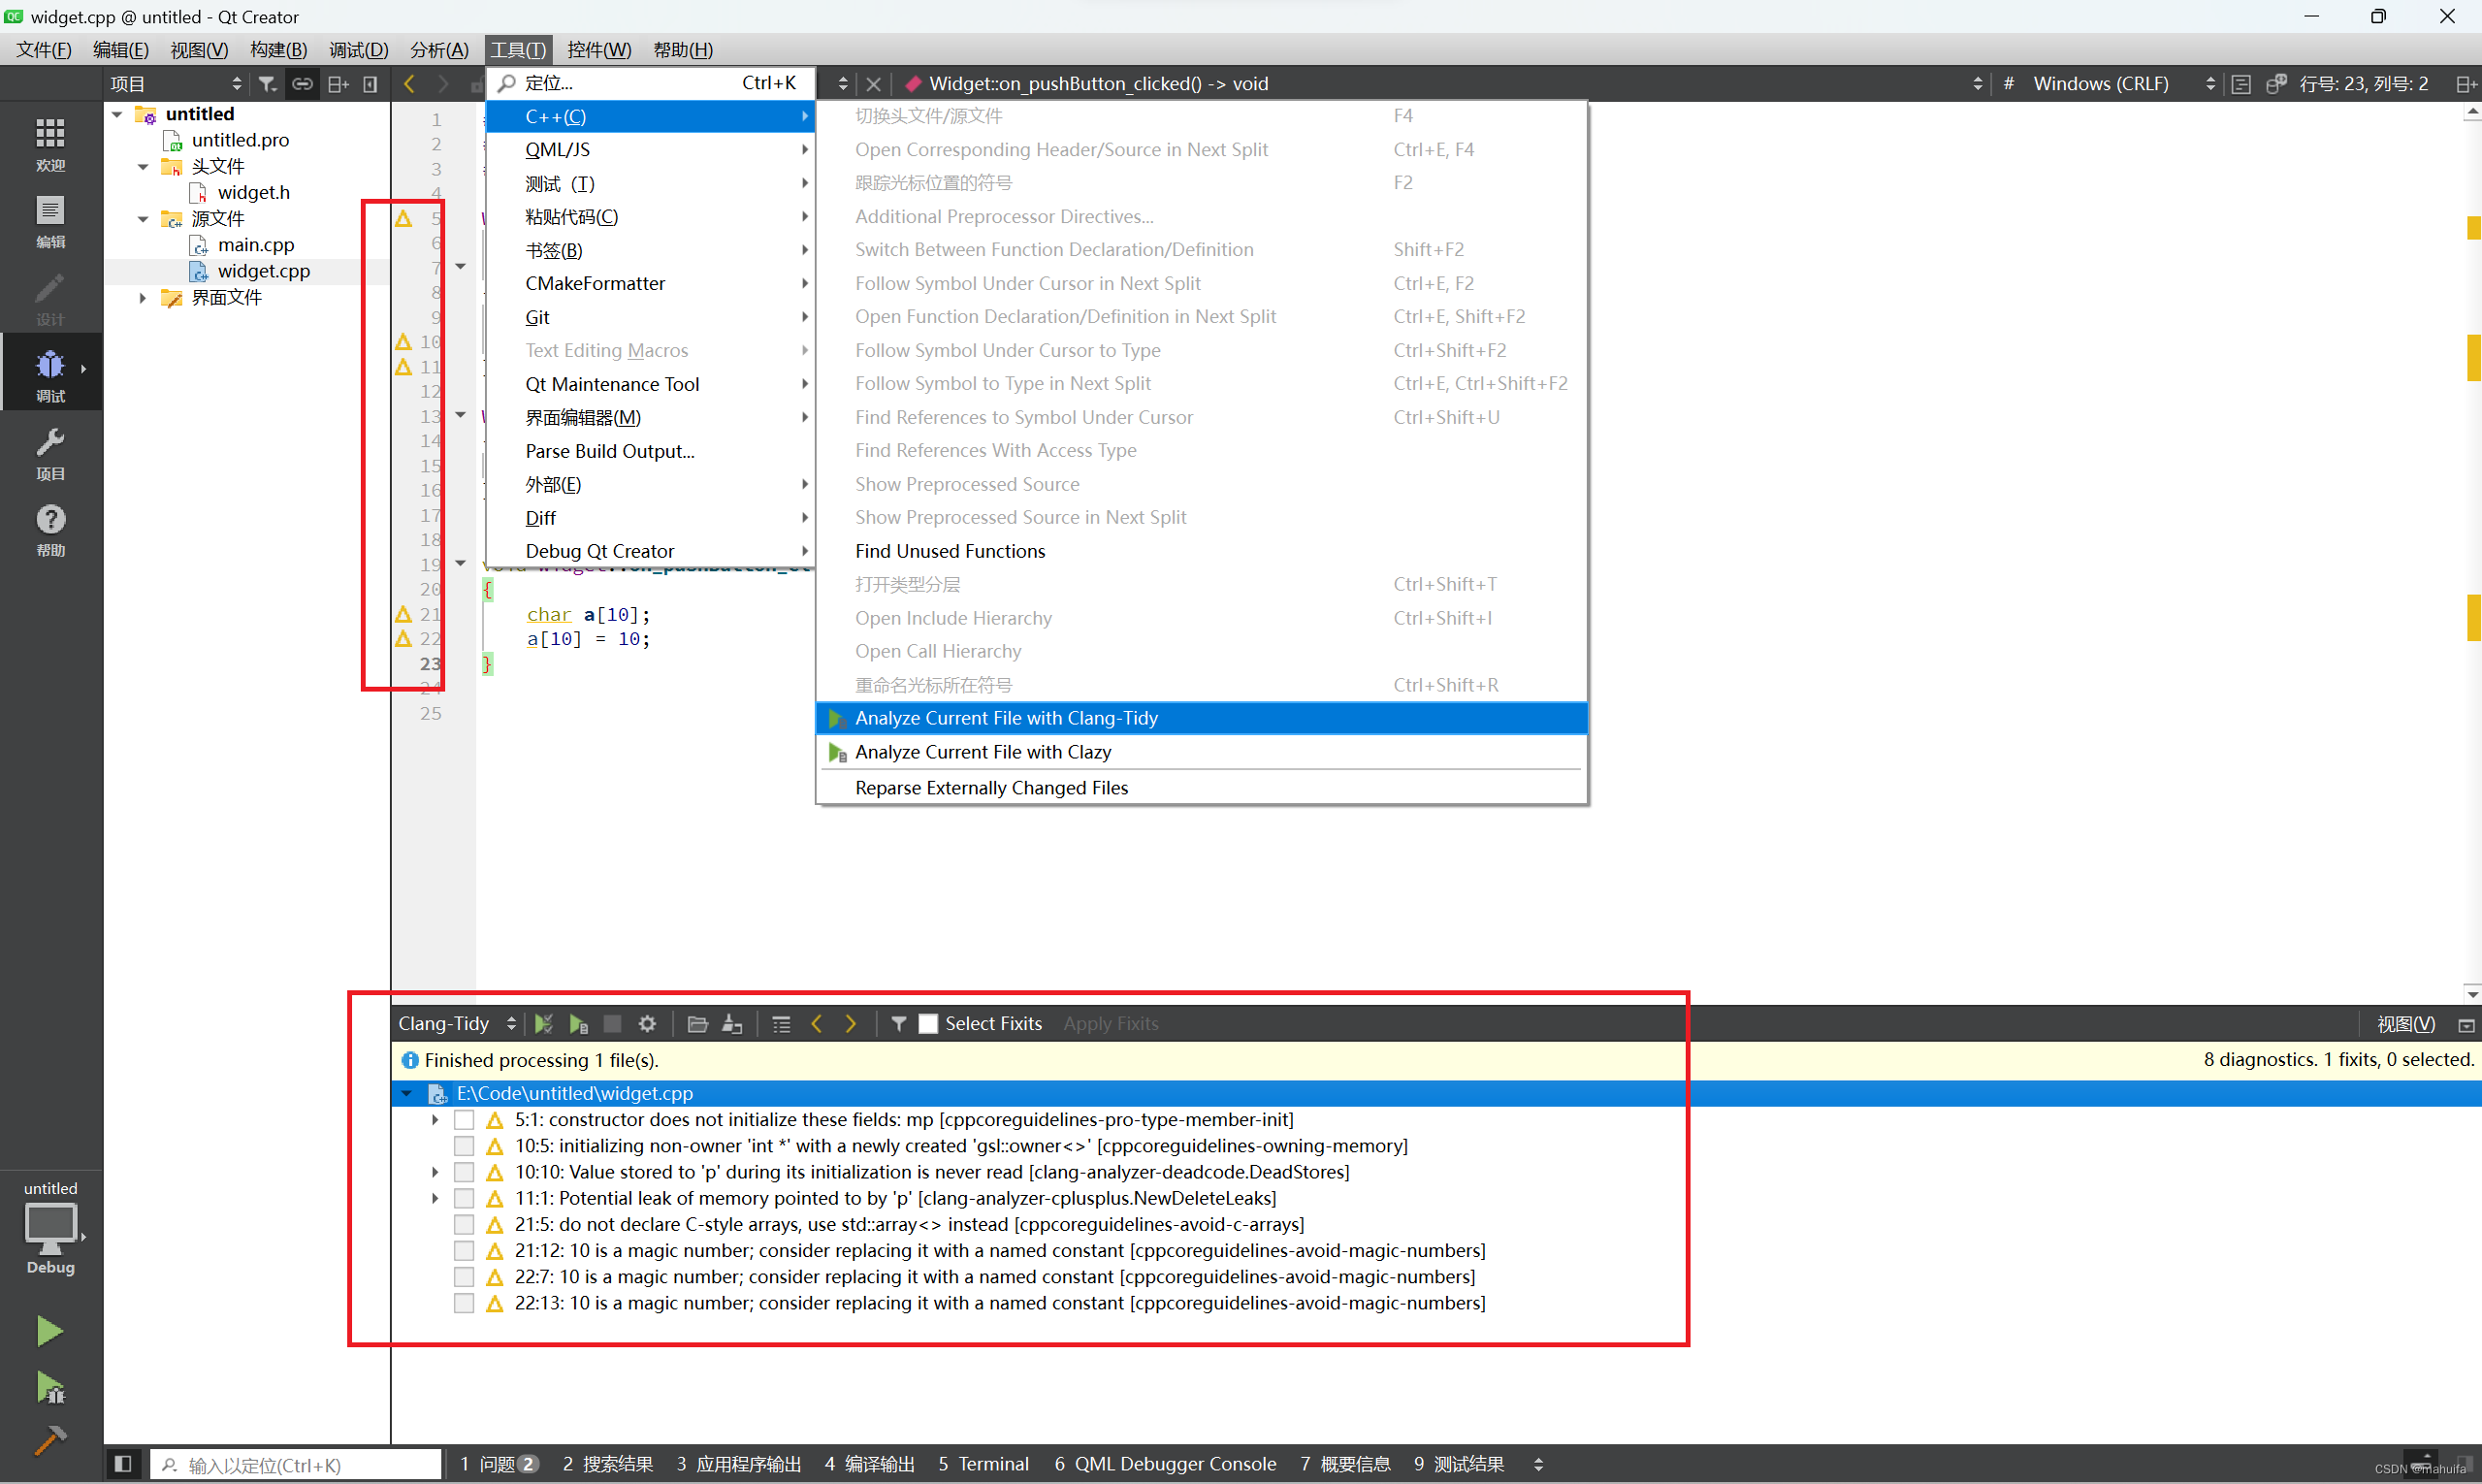The height and width of the screenshot is (1484, 2482).
Task: Click the Apply Fixits button
Action: point(1110,1023)
